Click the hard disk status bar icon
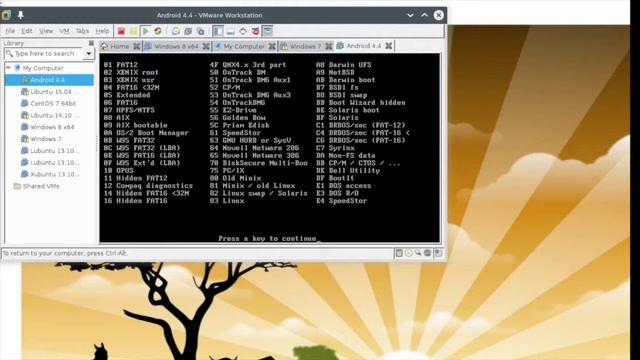640x360 pixels. pyautogui.click(x=399, y=253)
